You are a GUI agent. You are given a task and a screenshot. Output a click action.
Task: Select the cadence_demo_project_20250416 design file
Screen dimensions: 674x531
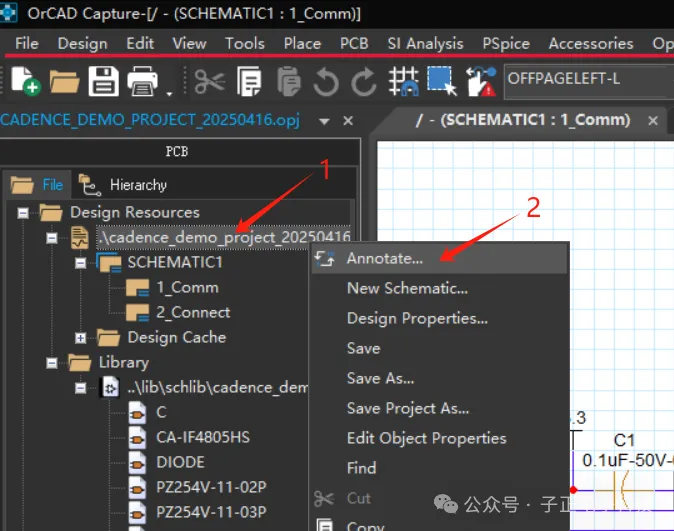coord(224,237)
